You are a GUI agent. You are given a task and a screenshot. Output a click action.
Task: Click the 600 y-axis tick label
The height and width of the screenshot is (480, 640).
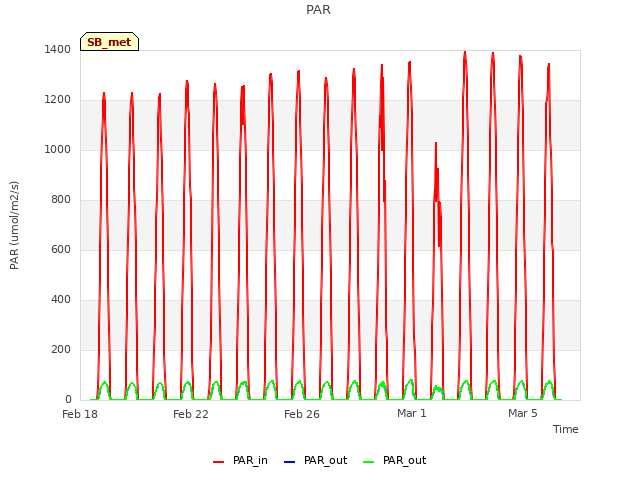tap(61, 249)
